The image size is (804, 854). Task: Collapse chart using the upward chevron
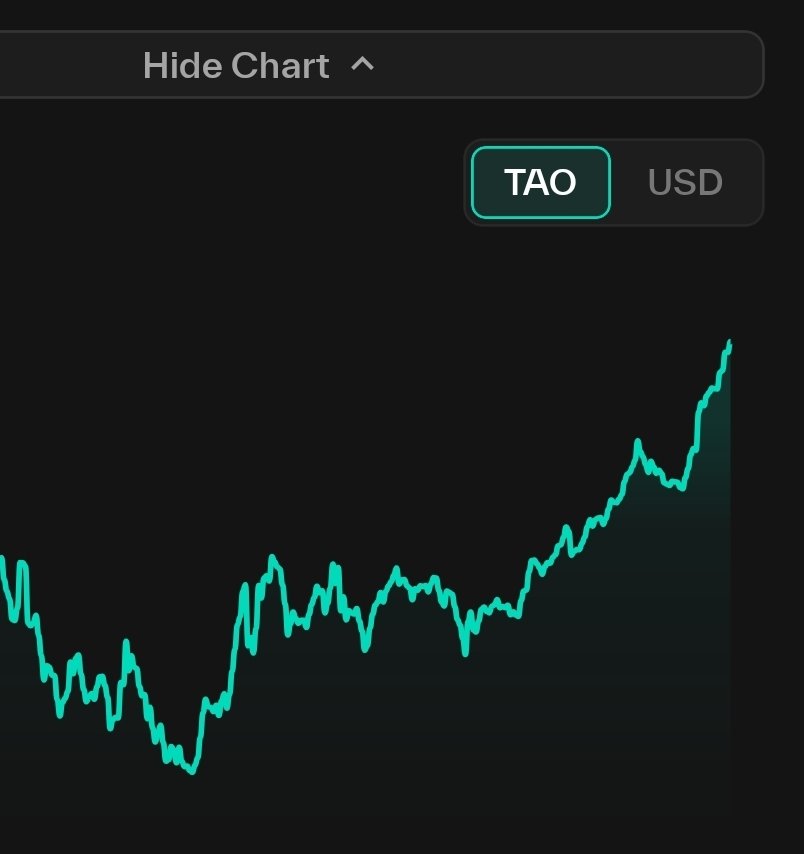362,65
